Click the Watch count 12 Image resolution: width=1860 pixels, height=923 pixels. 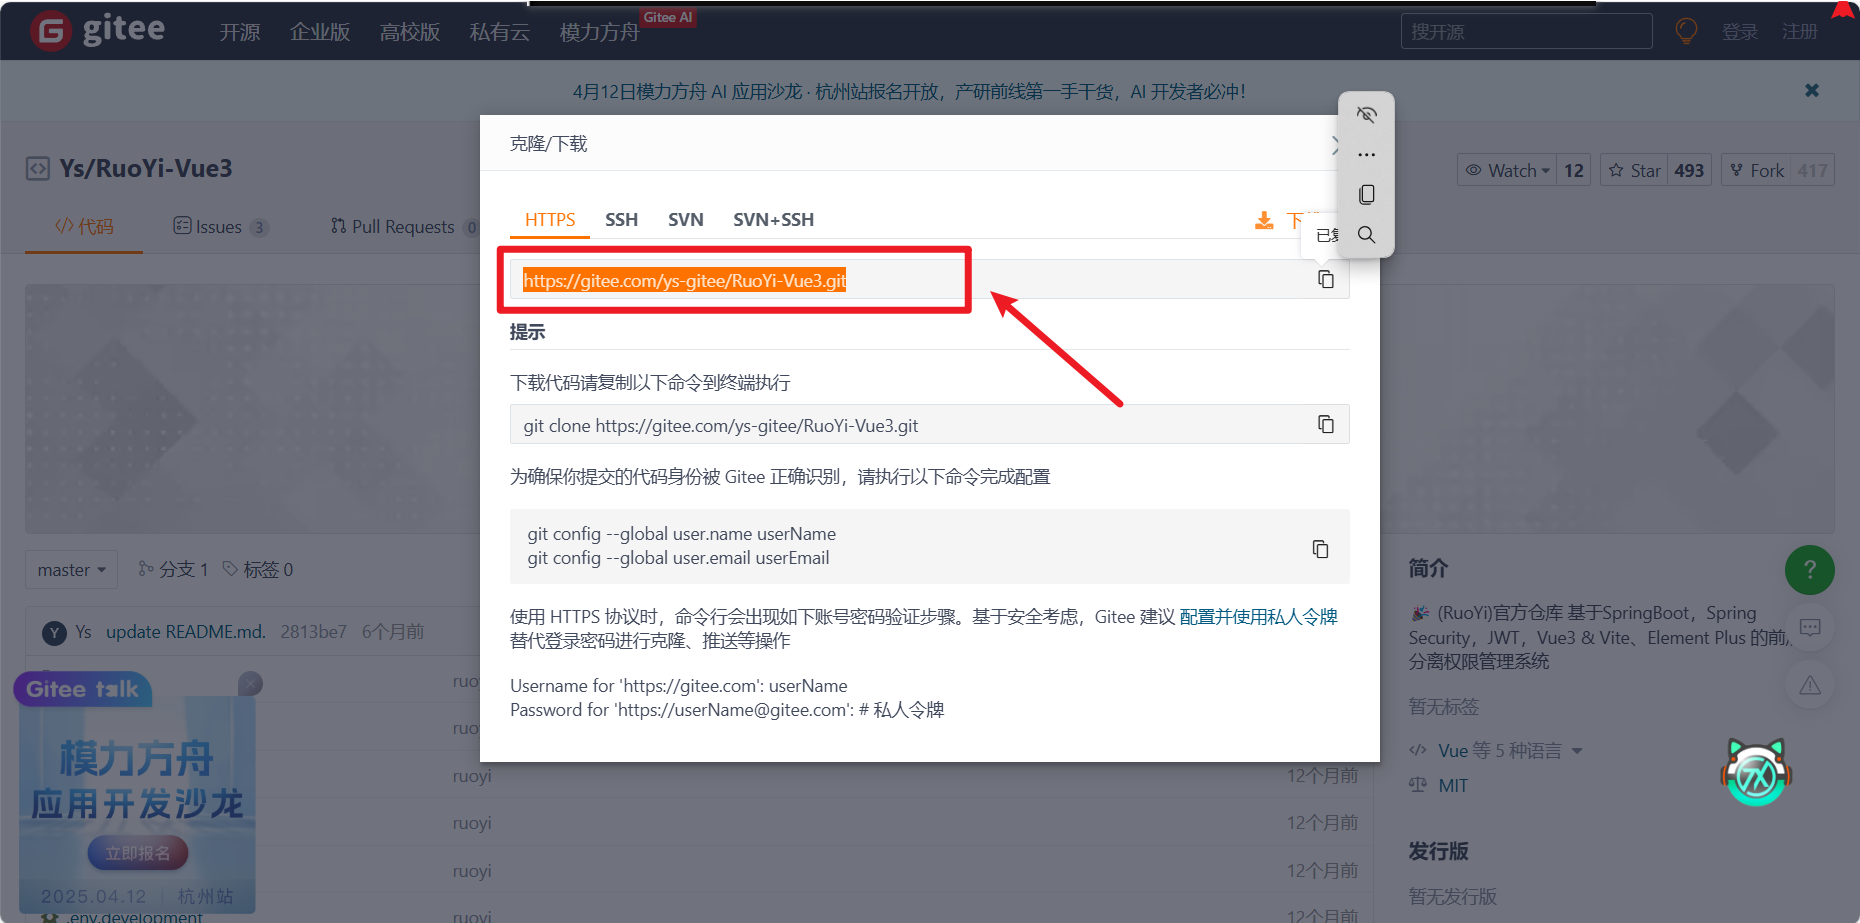1574,170
